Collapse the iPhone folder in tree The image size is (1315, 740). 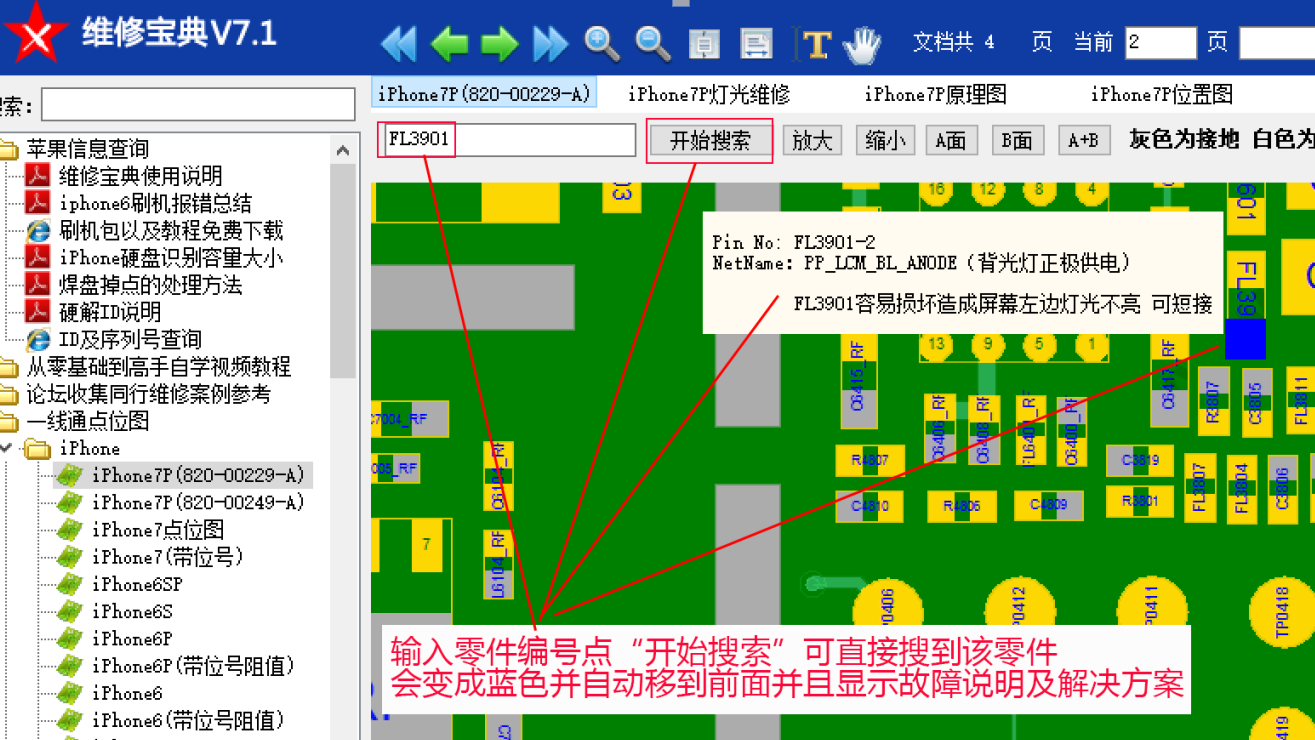coord(7,448)
